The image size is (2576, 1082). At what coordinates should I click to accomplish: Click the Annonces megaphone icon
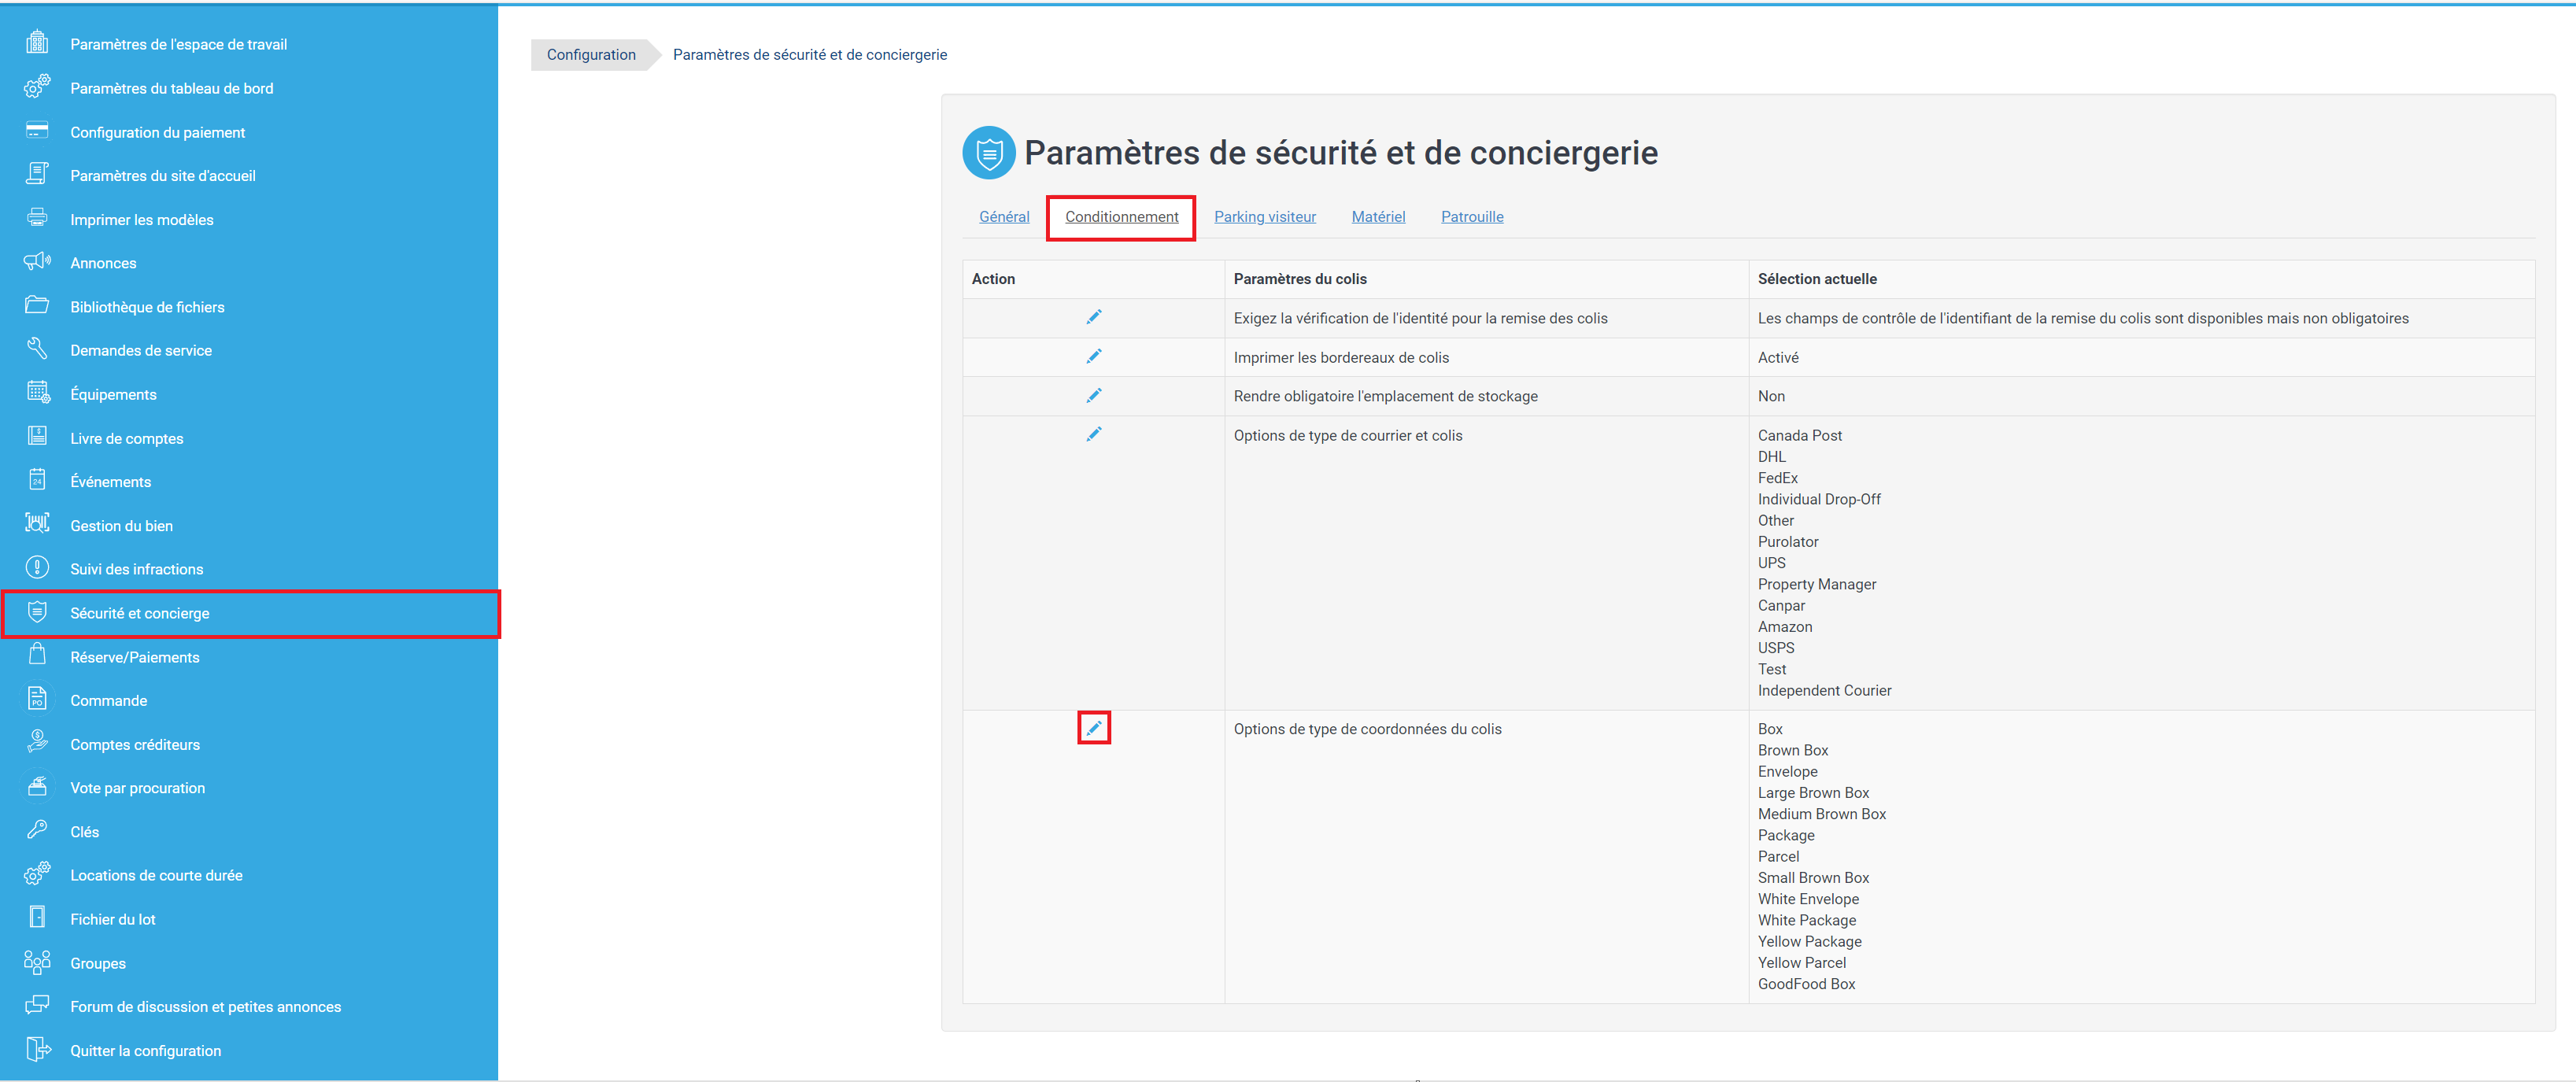(x=37, y=262)
